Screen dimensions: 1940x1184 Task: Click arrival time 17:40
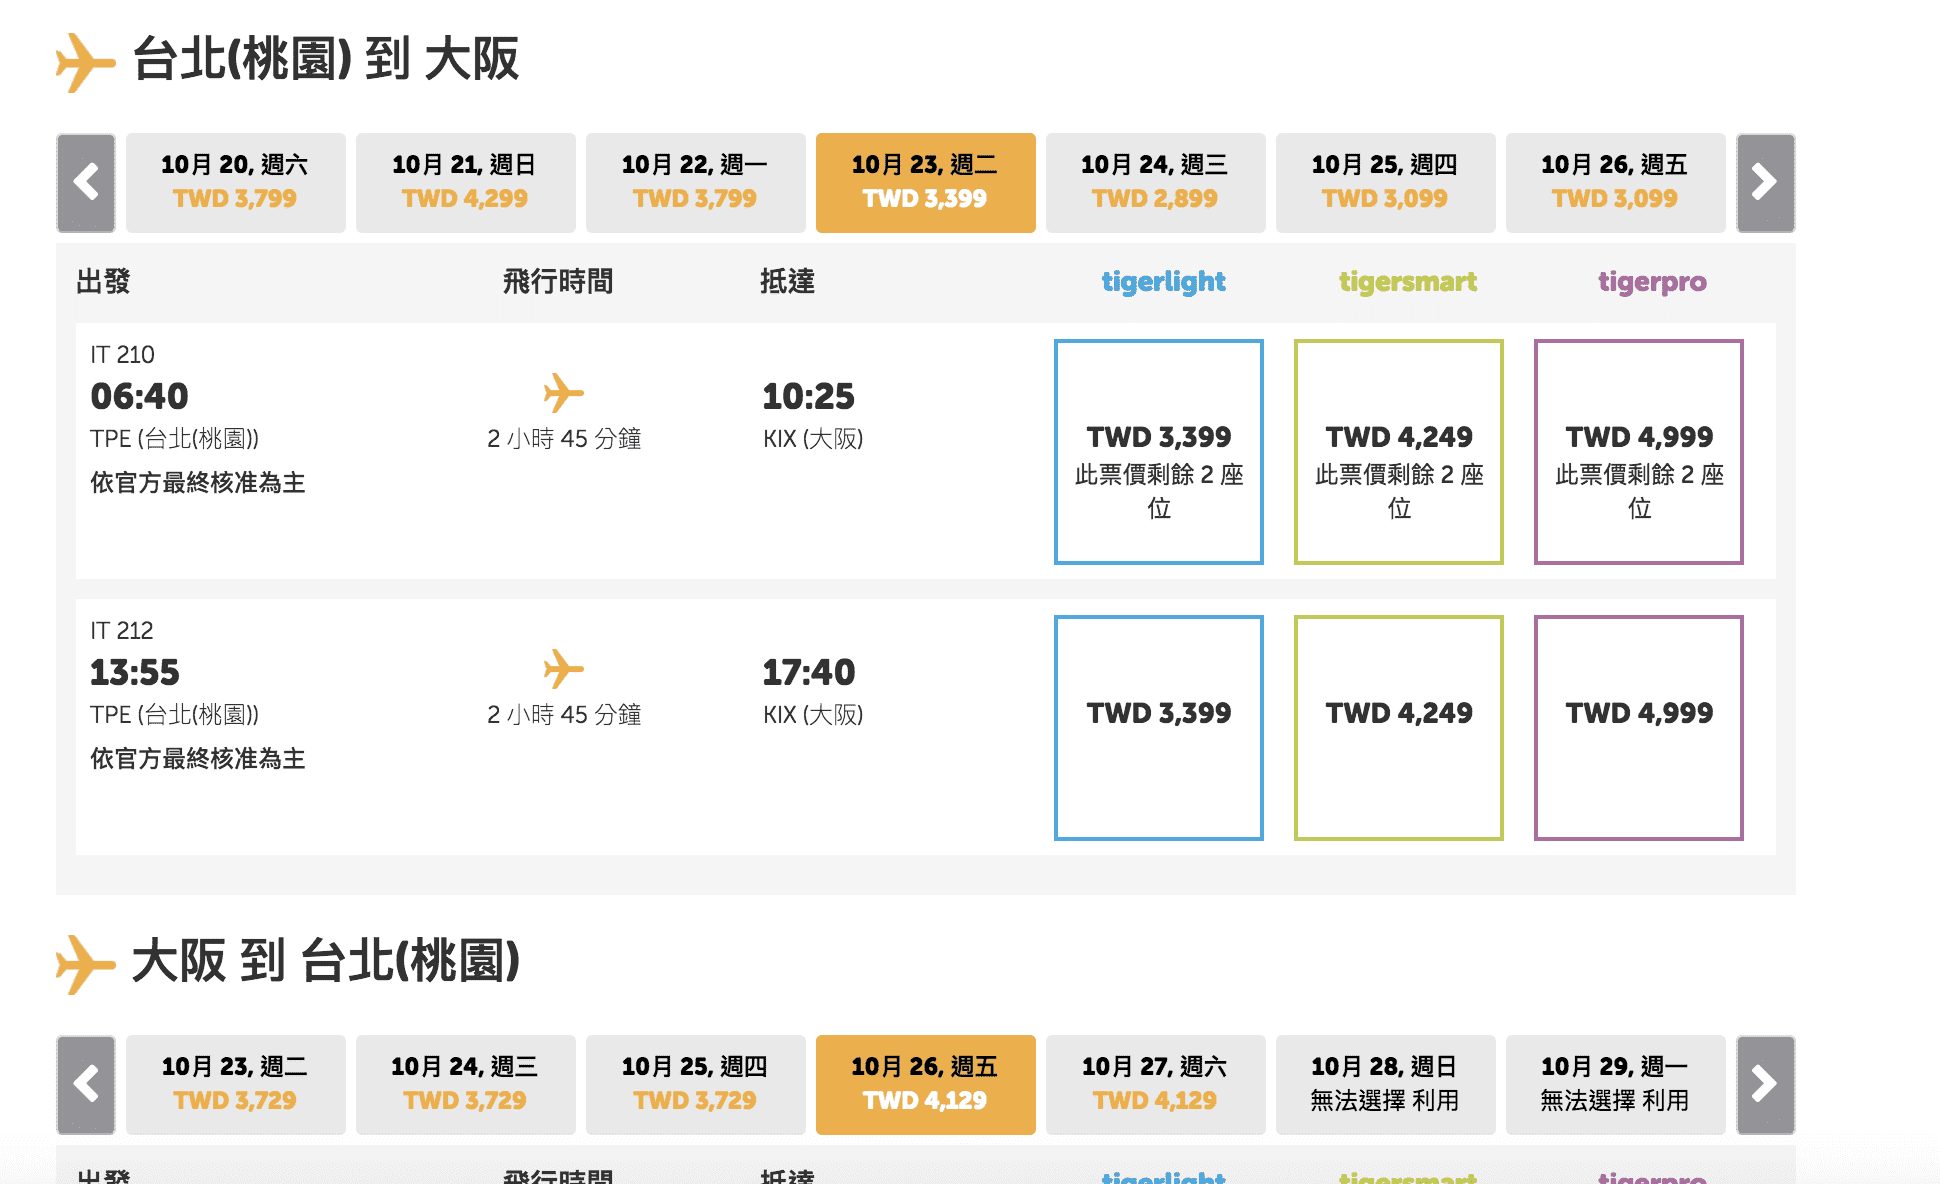tap(808, 673)
